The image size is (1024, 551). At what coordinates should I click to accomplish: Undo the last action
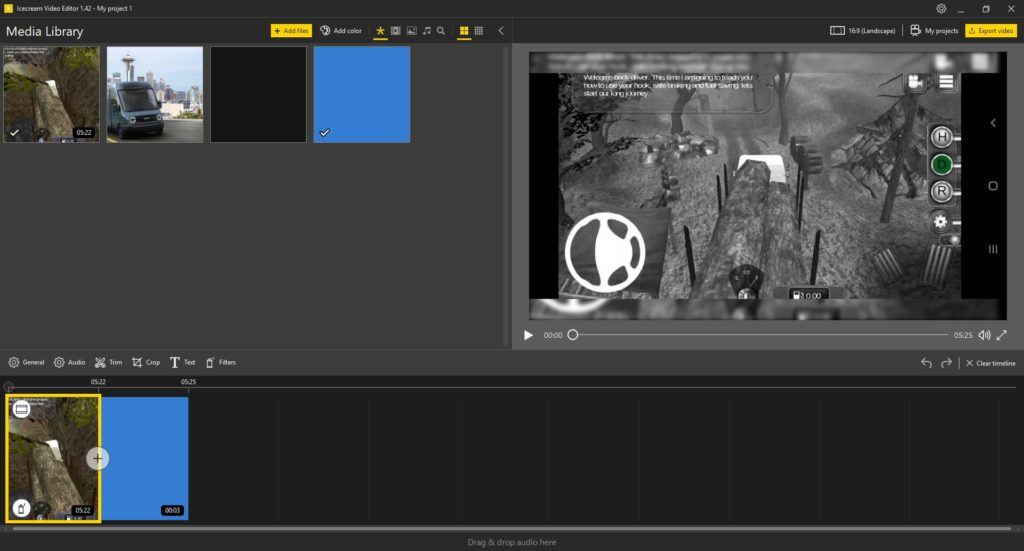click(926, 363)
